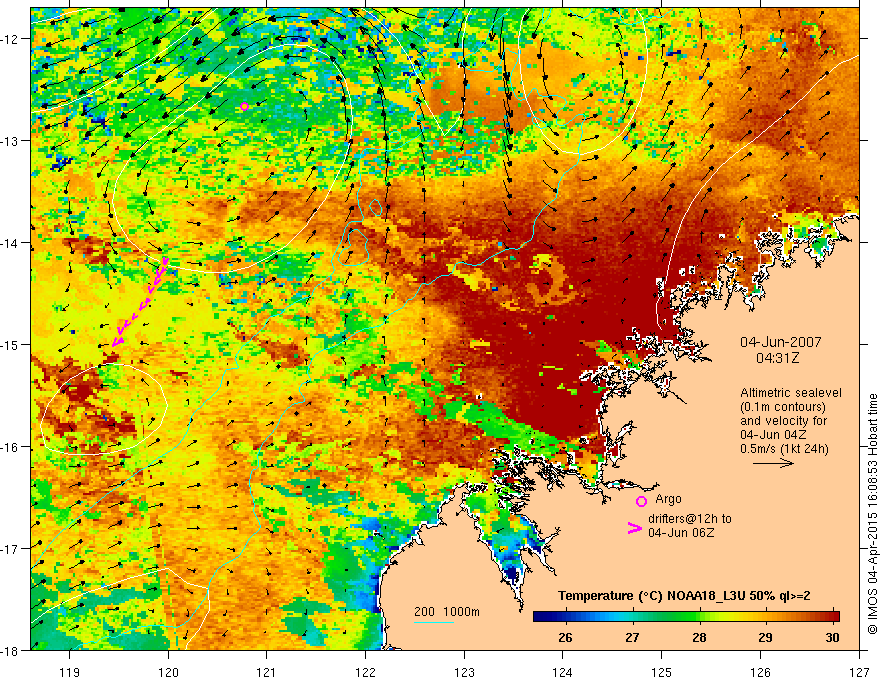The width and height of the screenshot is (880, 680).
Task: Click the 'Temperature (°C) NOAA18_L3U 50% ql>=2' title
Action: pos(684,596)
